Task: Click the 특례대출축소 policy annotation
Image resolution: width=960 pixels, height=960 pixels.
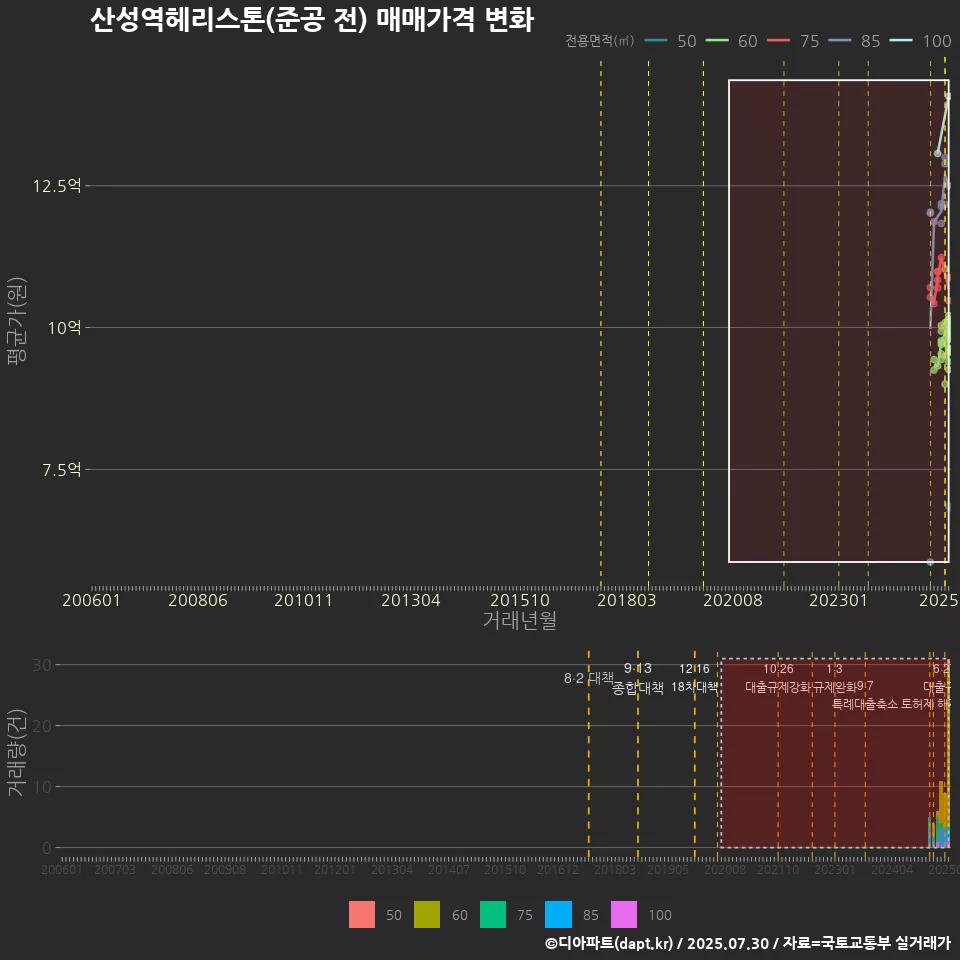Action: [865, 704]
